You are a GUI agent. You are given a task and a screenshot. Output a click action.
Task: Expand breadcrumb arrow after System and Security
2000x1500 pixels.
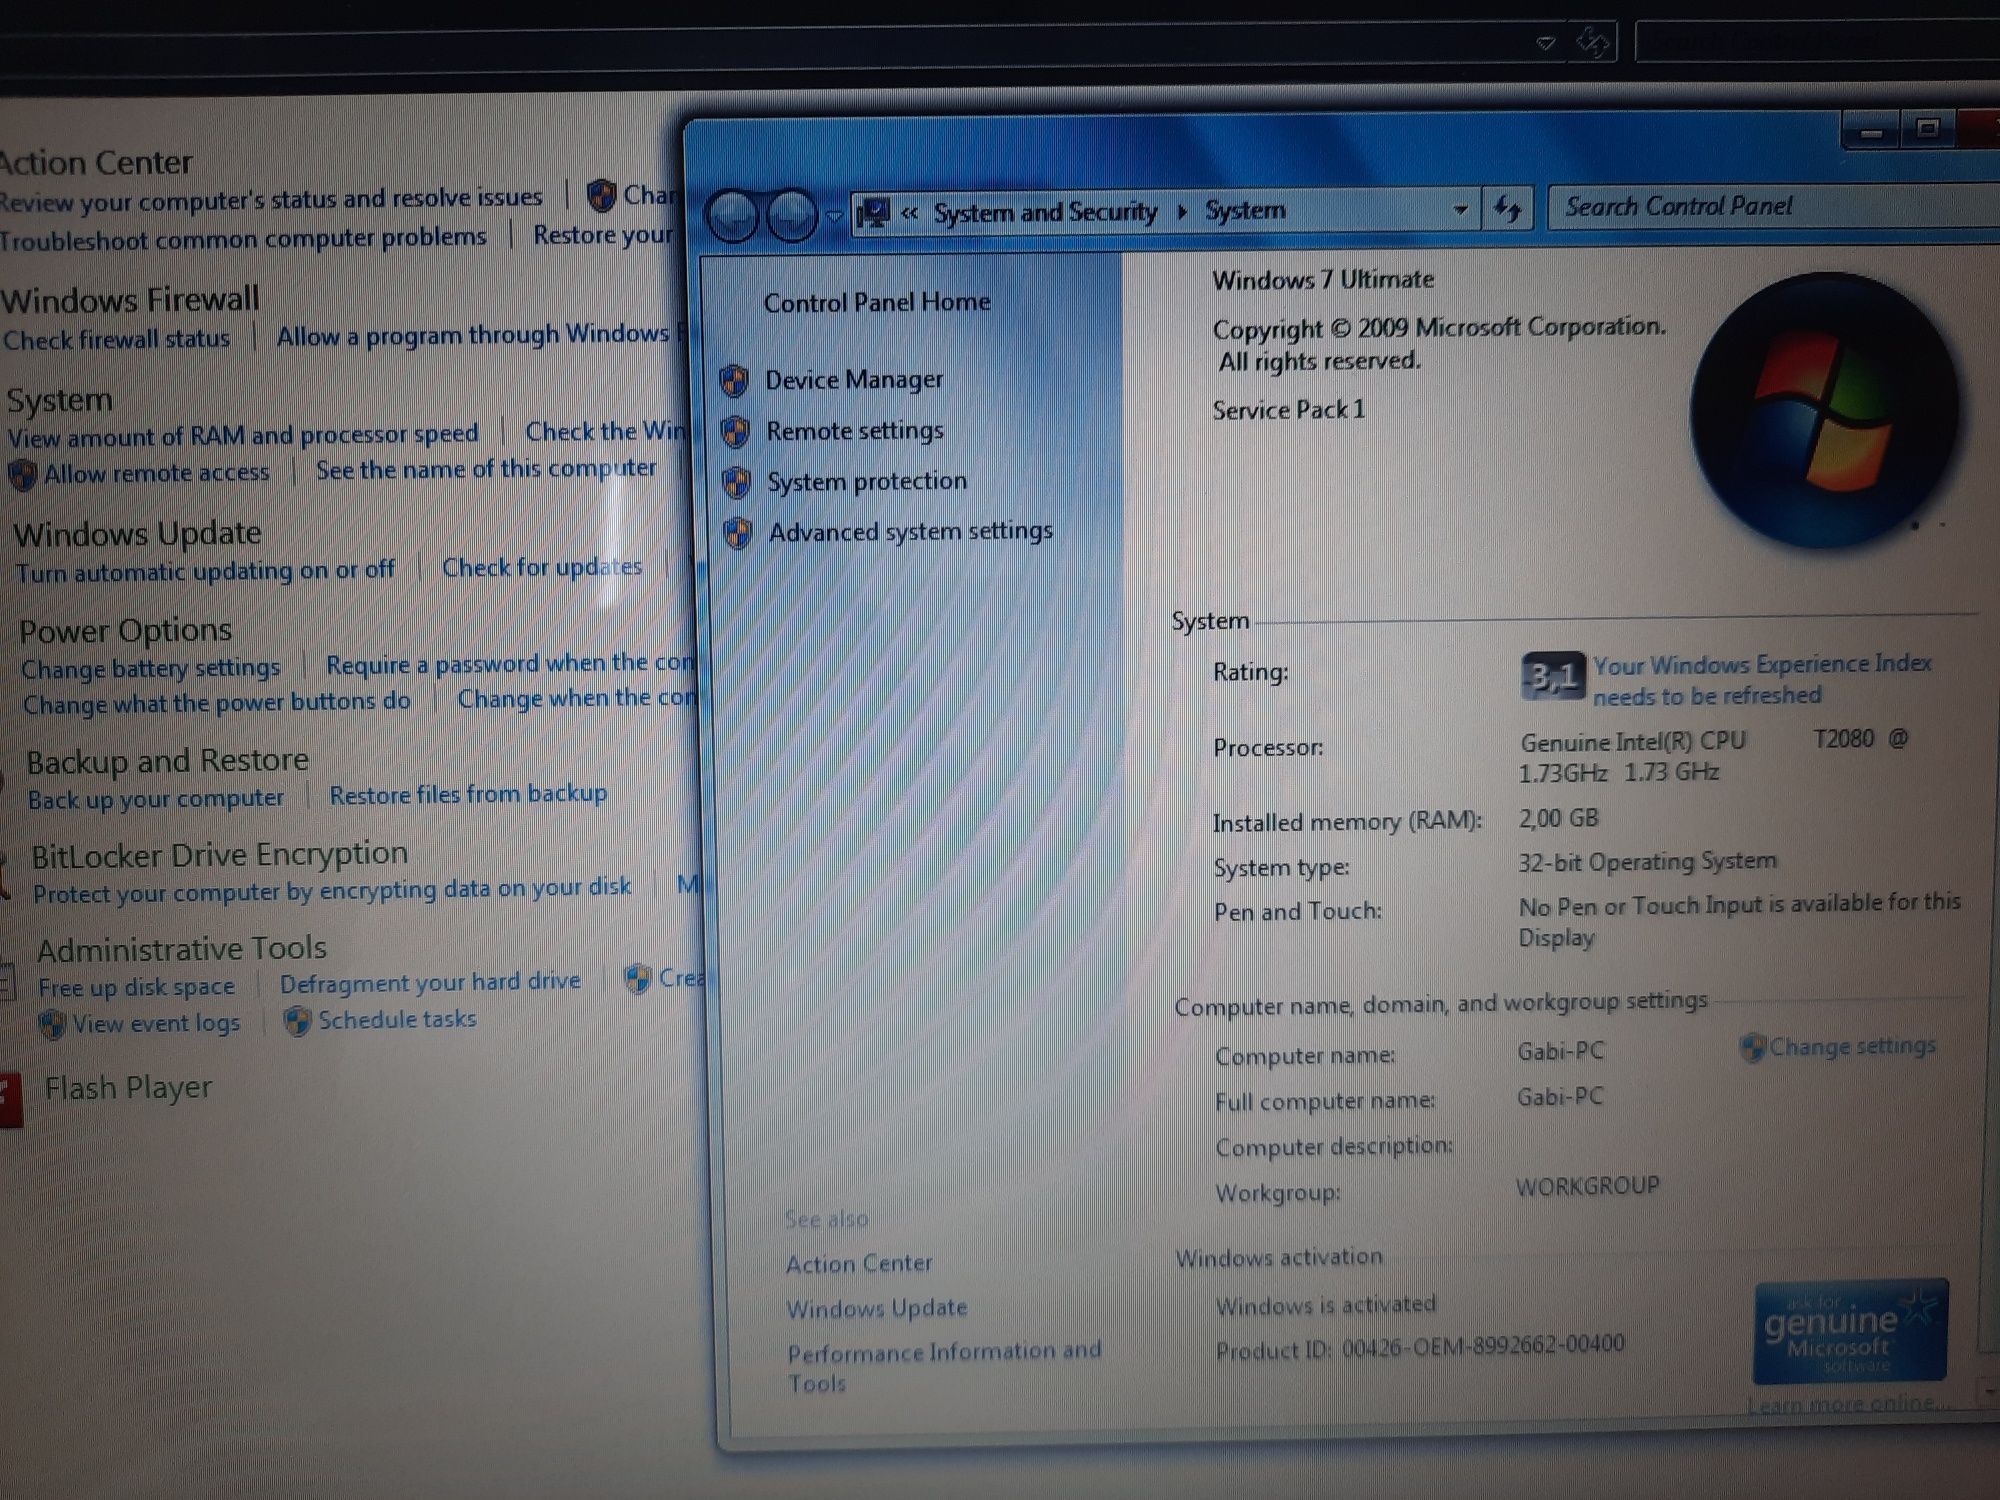coord(1182,211)
